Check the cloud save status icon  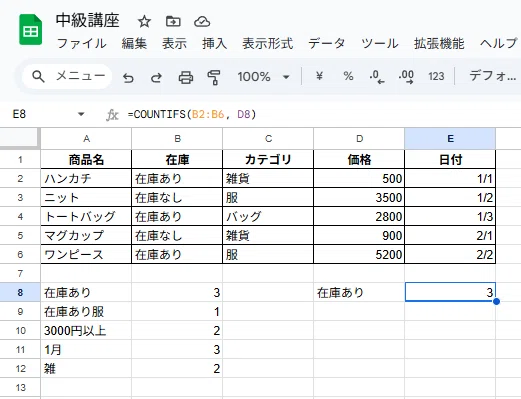coord(202,22)
